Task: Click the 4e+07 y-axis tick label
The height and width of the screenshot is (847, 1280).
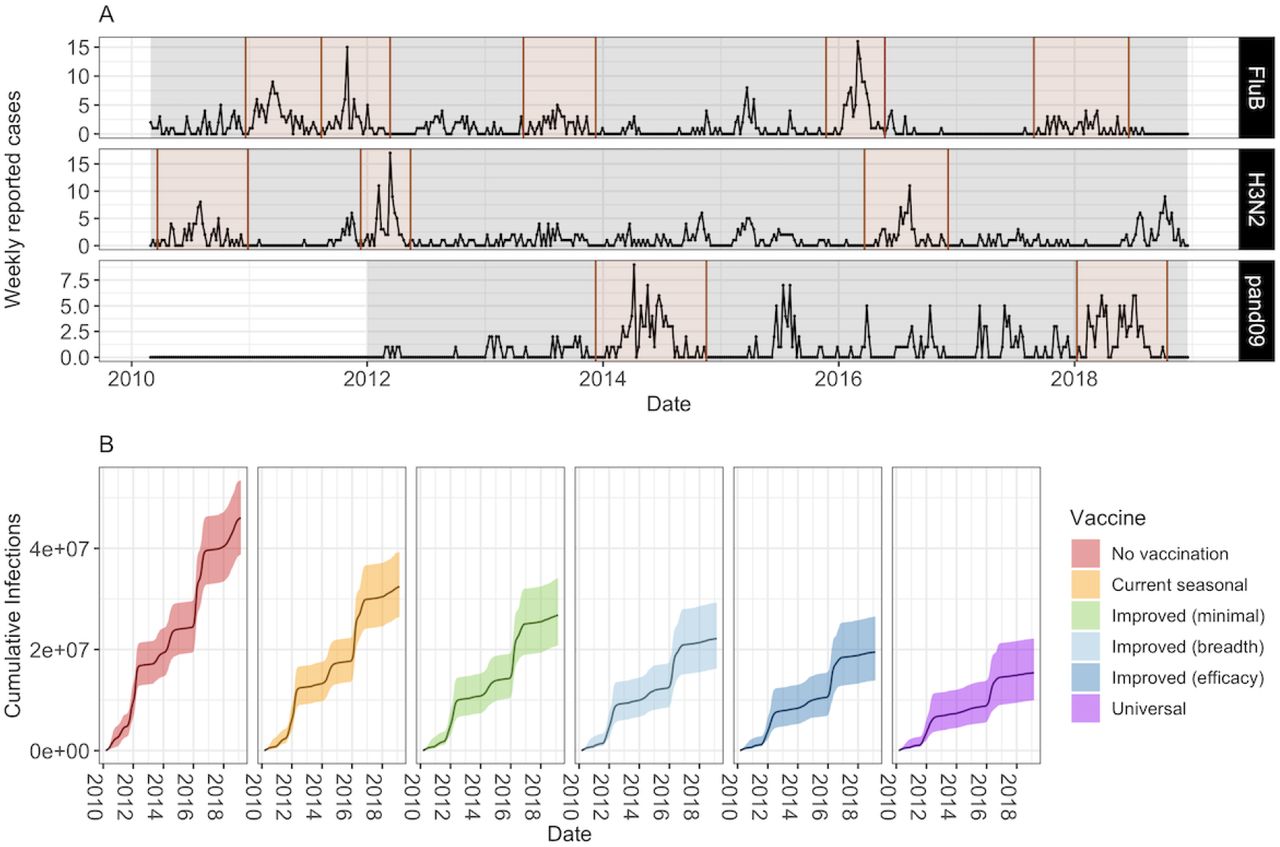Action: tap(64, 548)
